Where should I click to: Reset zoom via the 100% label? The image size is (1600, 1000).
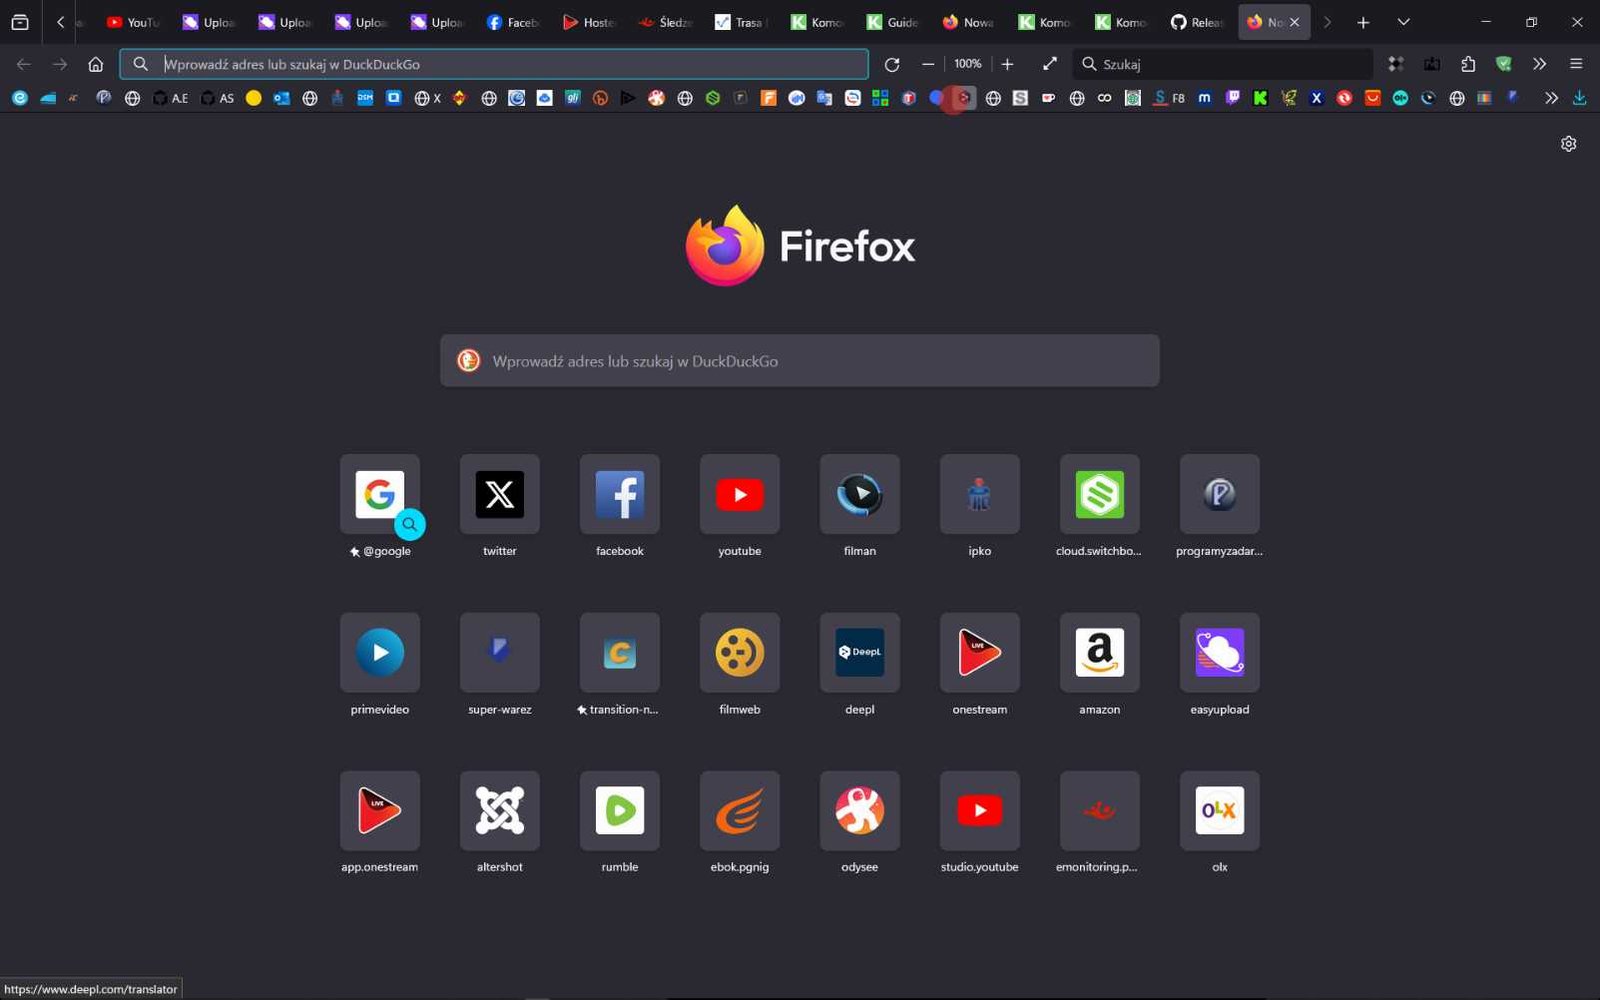pyautogui.click(x=967, y=64)
